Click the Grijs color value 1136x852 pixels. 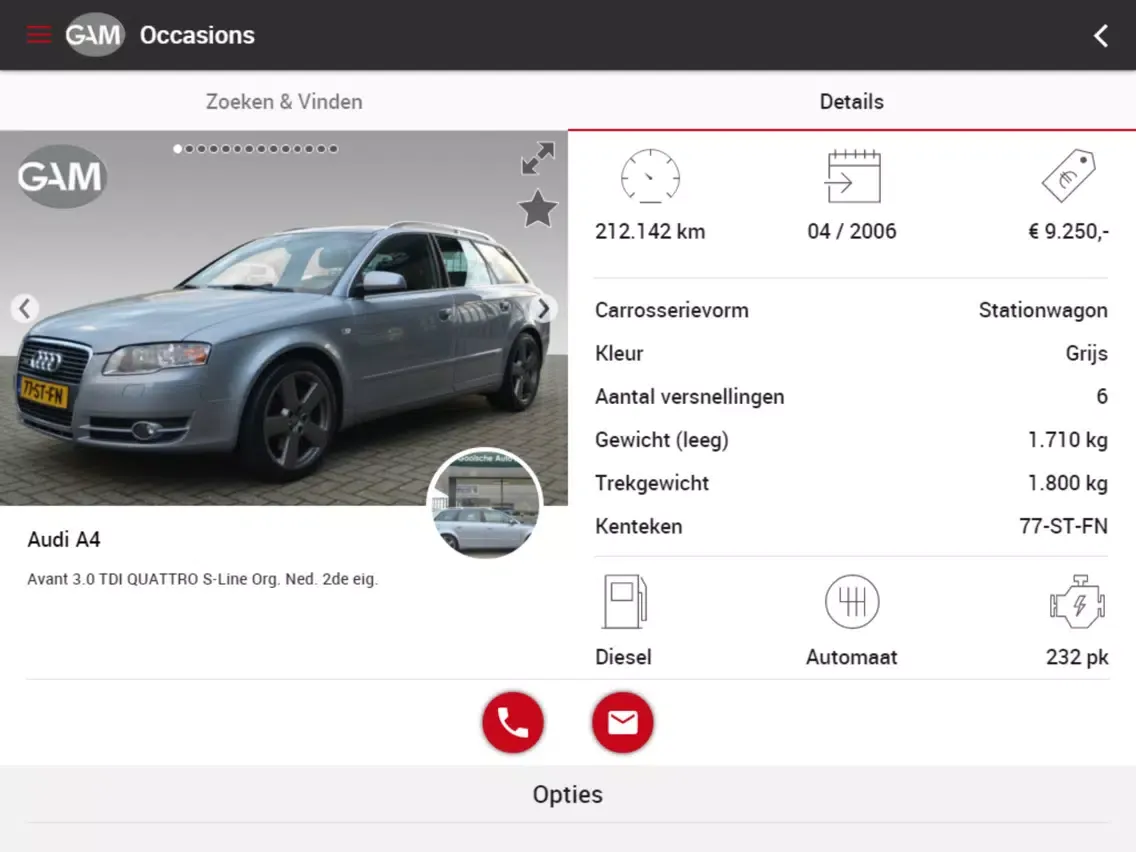point(1086,354)
